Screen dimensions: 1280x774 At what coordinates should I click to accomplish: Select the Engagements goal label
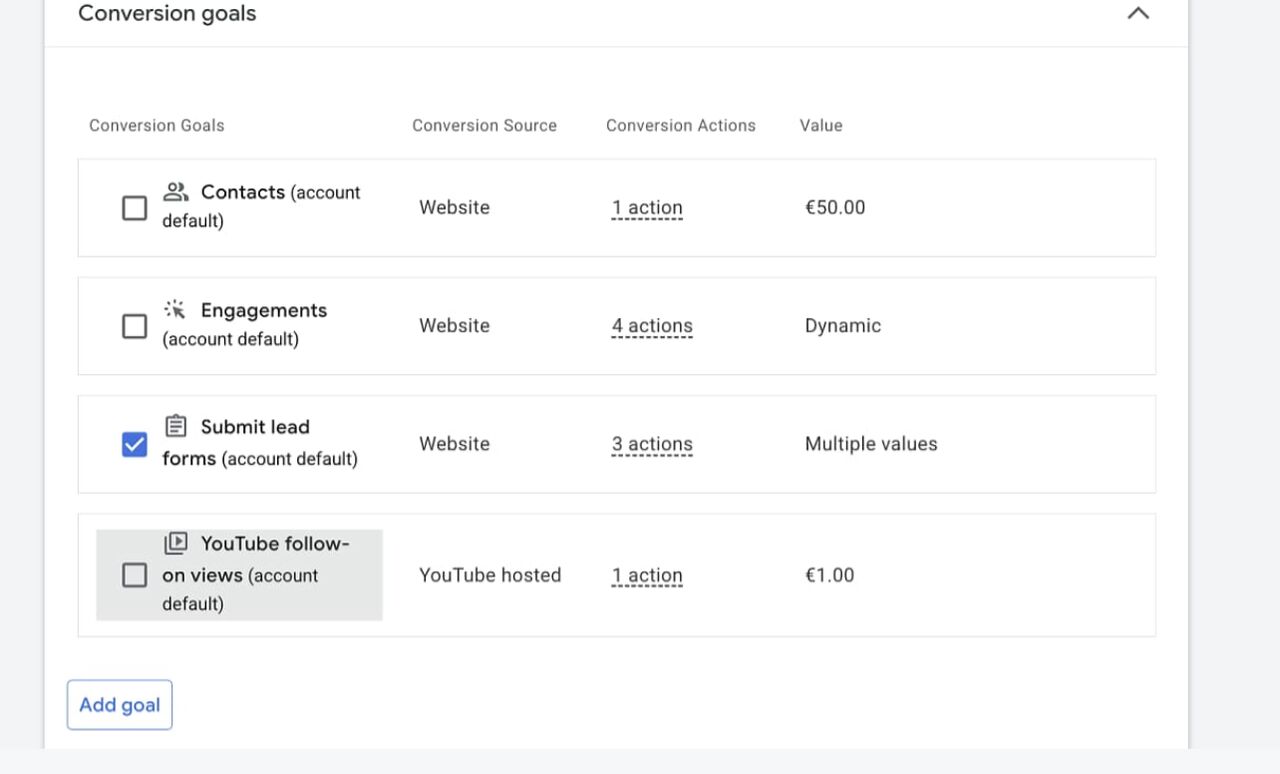coord(245,324)
